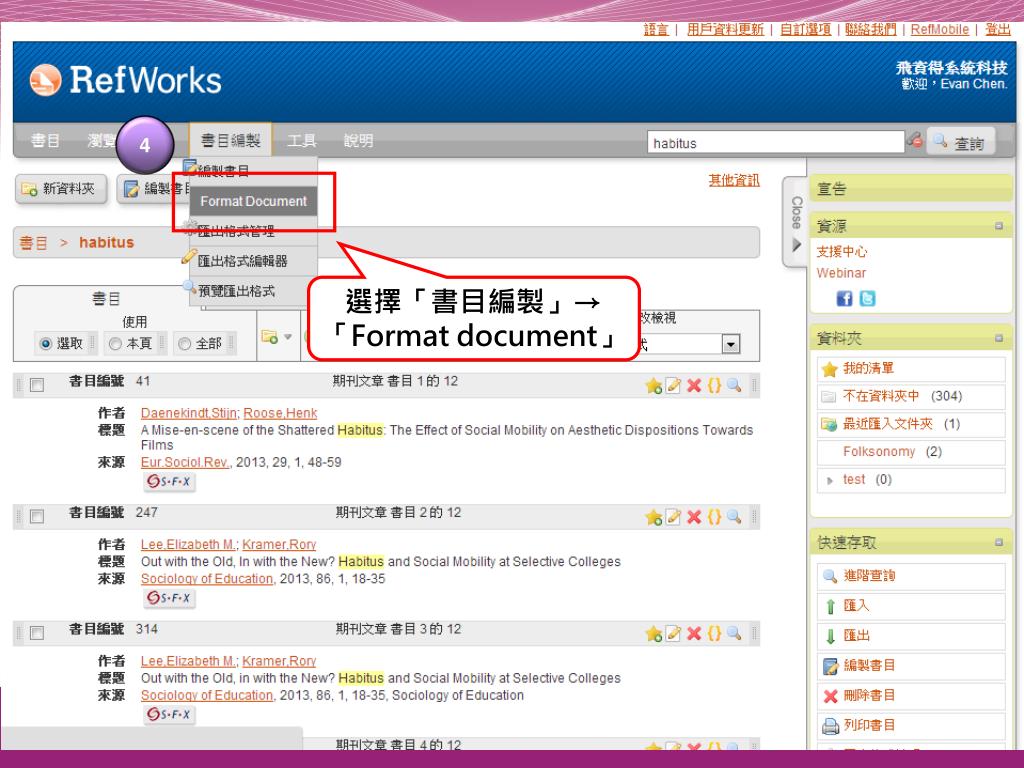
Task: Click 匯出 quick access item
Action: pos(910,636)
